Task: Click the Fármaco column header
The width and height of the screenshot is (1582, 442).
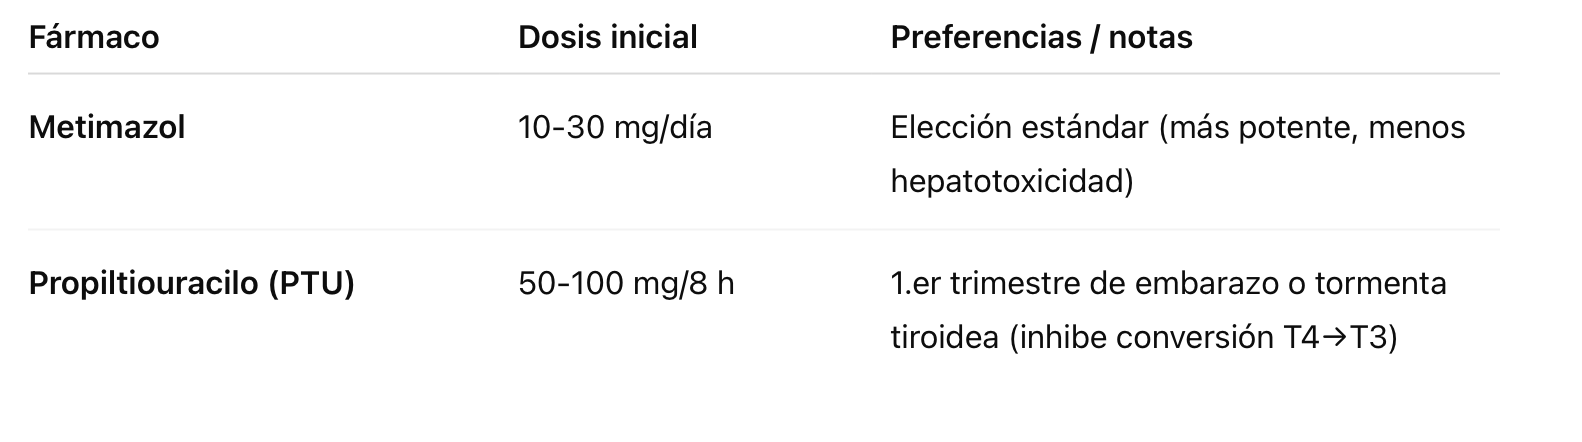Action: (x=94, y=38)
